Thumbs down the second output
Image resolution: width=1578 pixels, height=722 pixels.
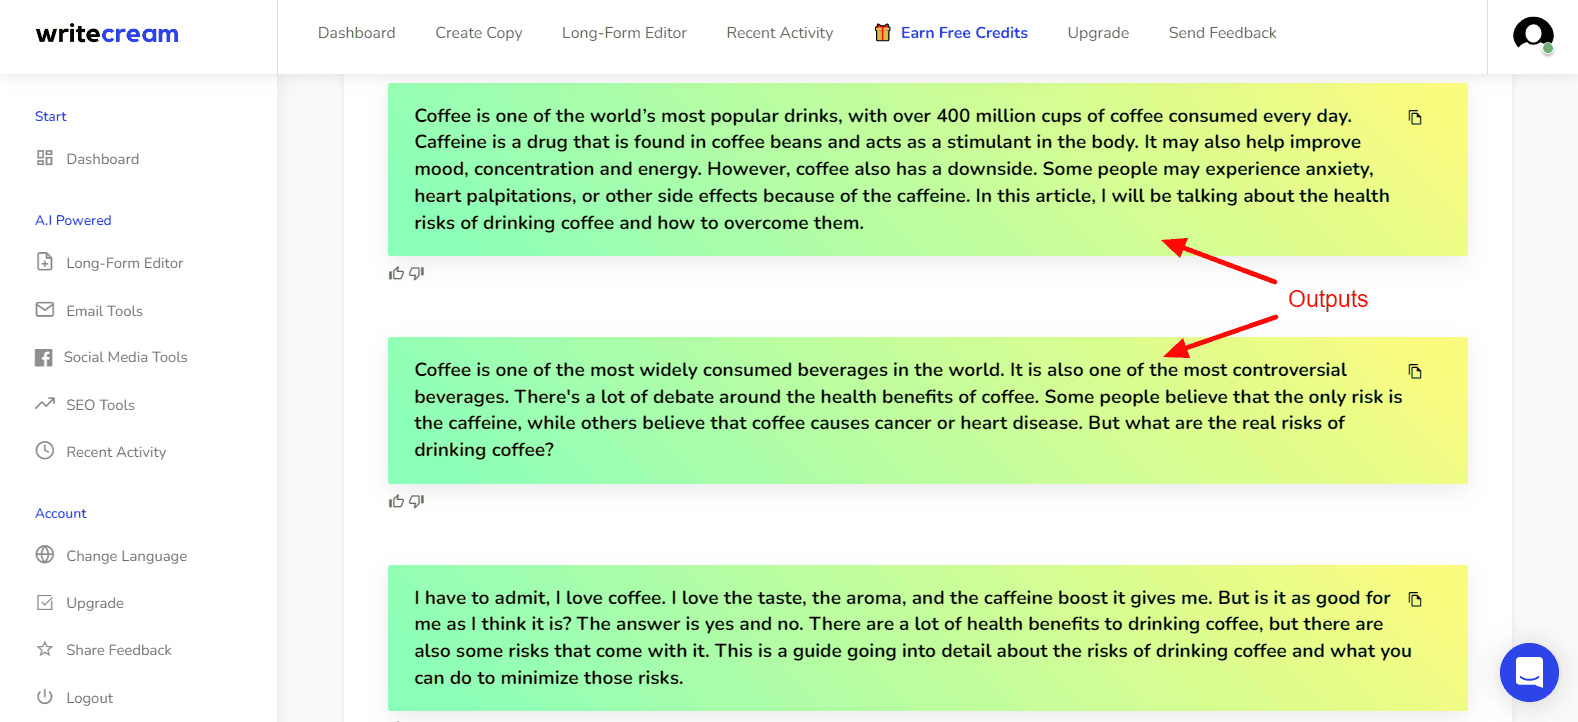coord(417,501)
